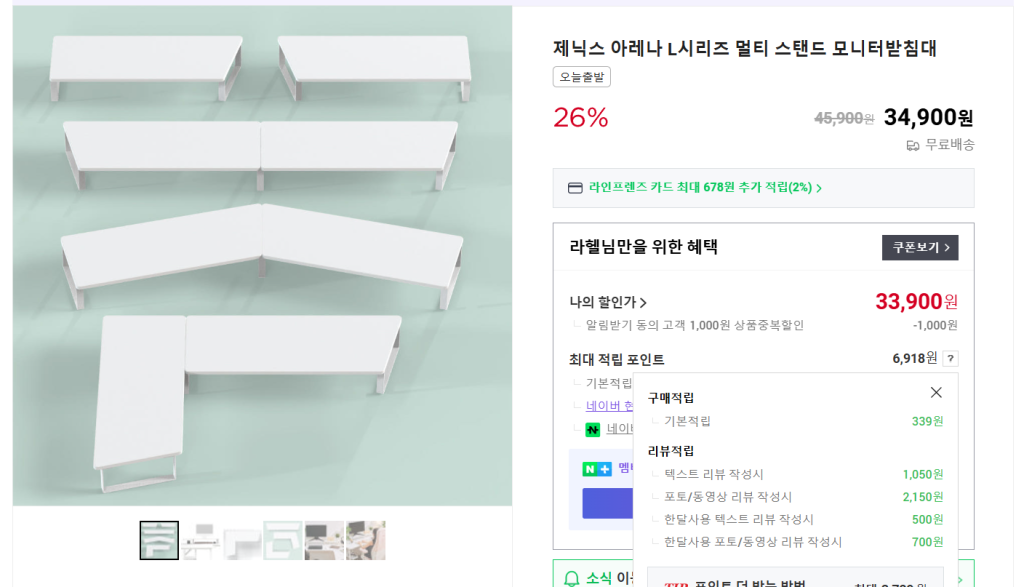Click the credit card icon

[x=575, y=188]
